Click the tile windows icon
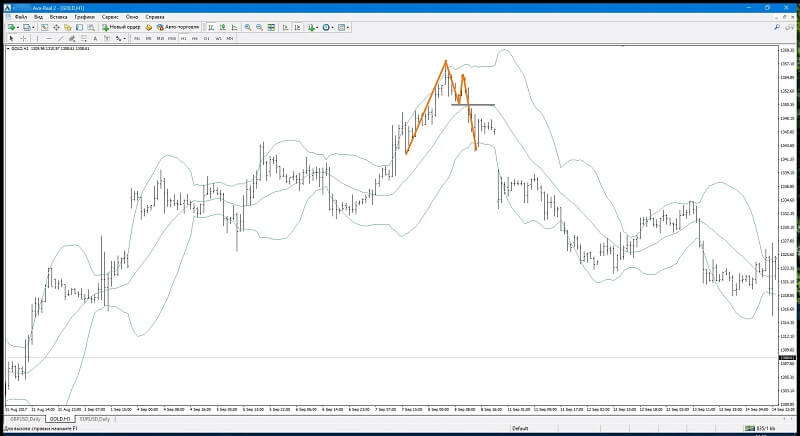The width and height of the screenshot is (800, 436). pyautogui.click(x=271, y=28)
